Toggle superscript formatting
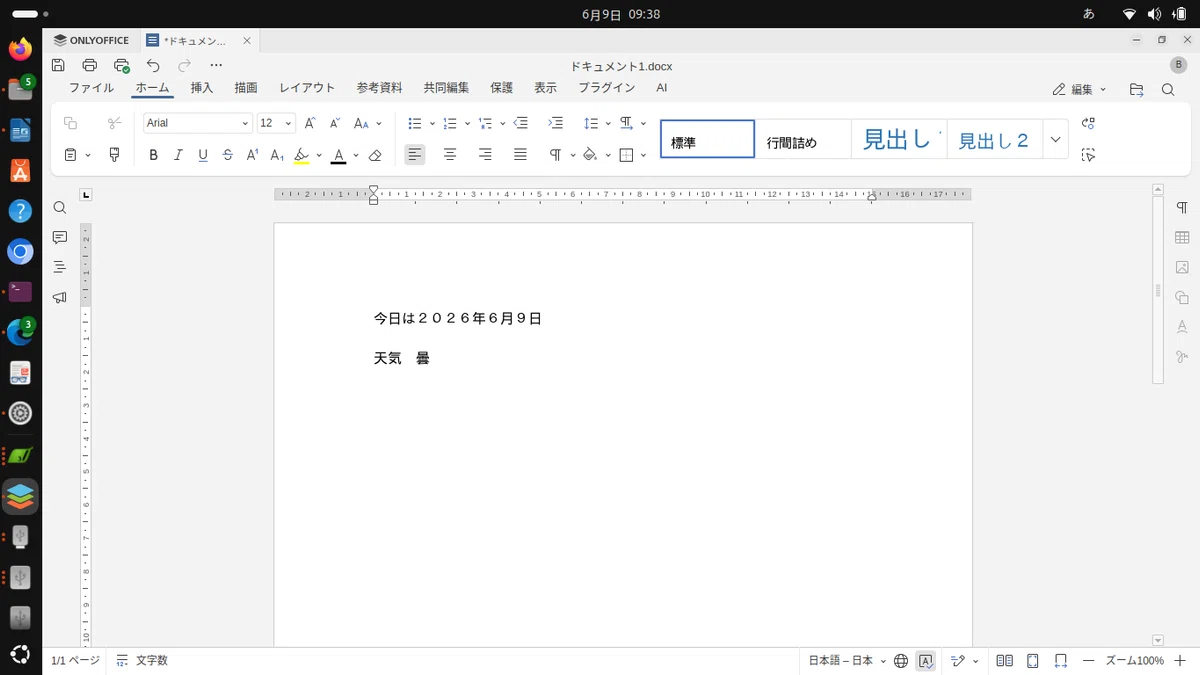Screen dimensions: 1200x675 (x=252, y=155)
